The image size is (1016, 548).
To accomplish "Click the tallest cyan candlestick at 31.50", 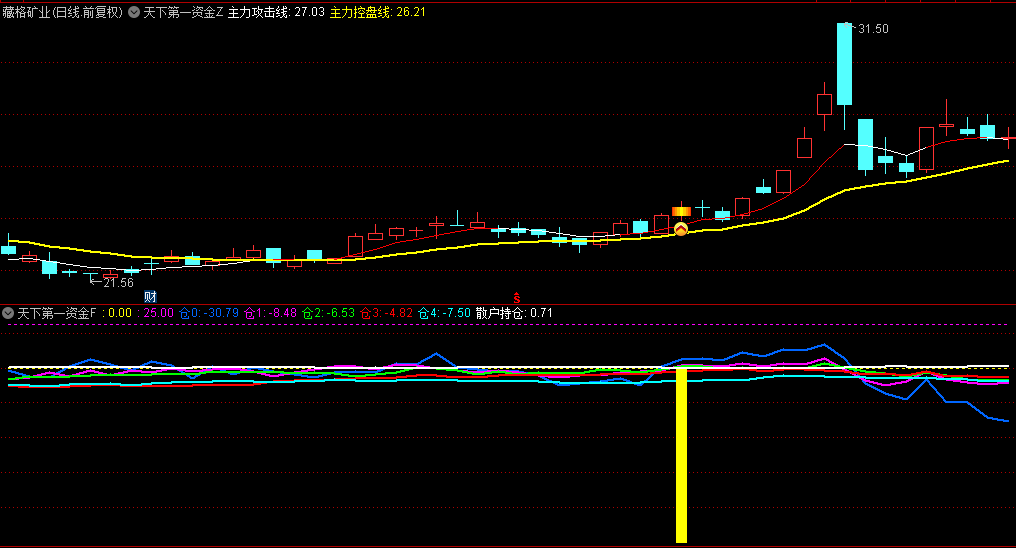I will [x=844, y=63].
